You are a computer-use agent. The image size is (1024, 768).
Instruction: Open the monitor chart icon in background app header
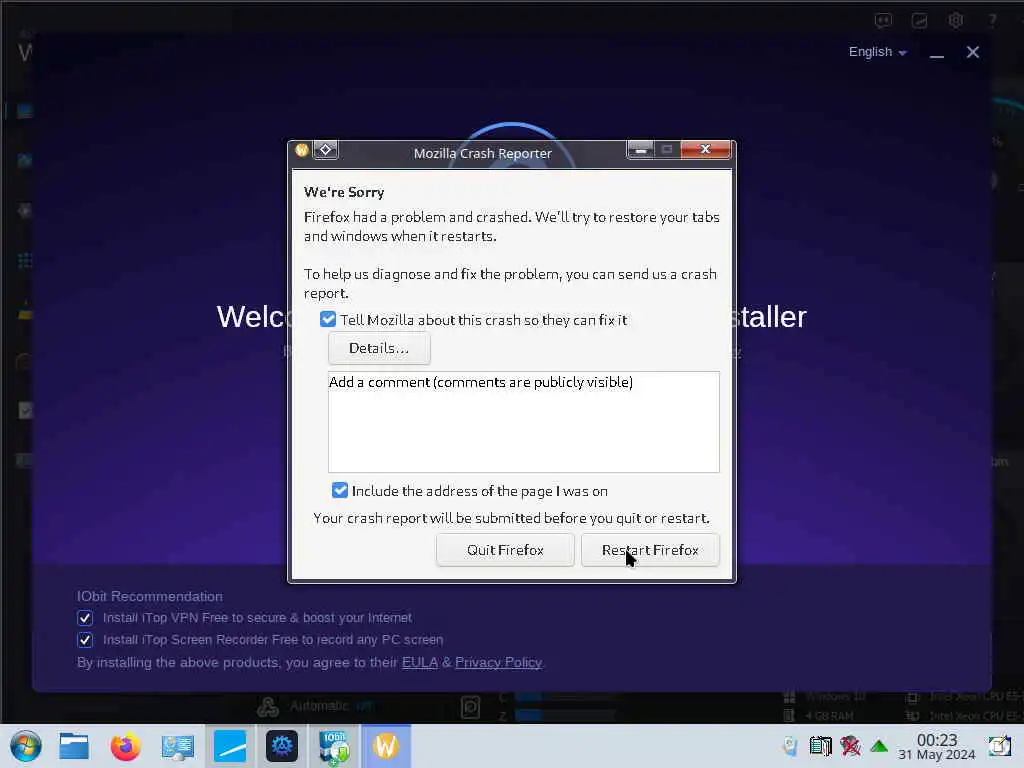(x=920, y=21)
